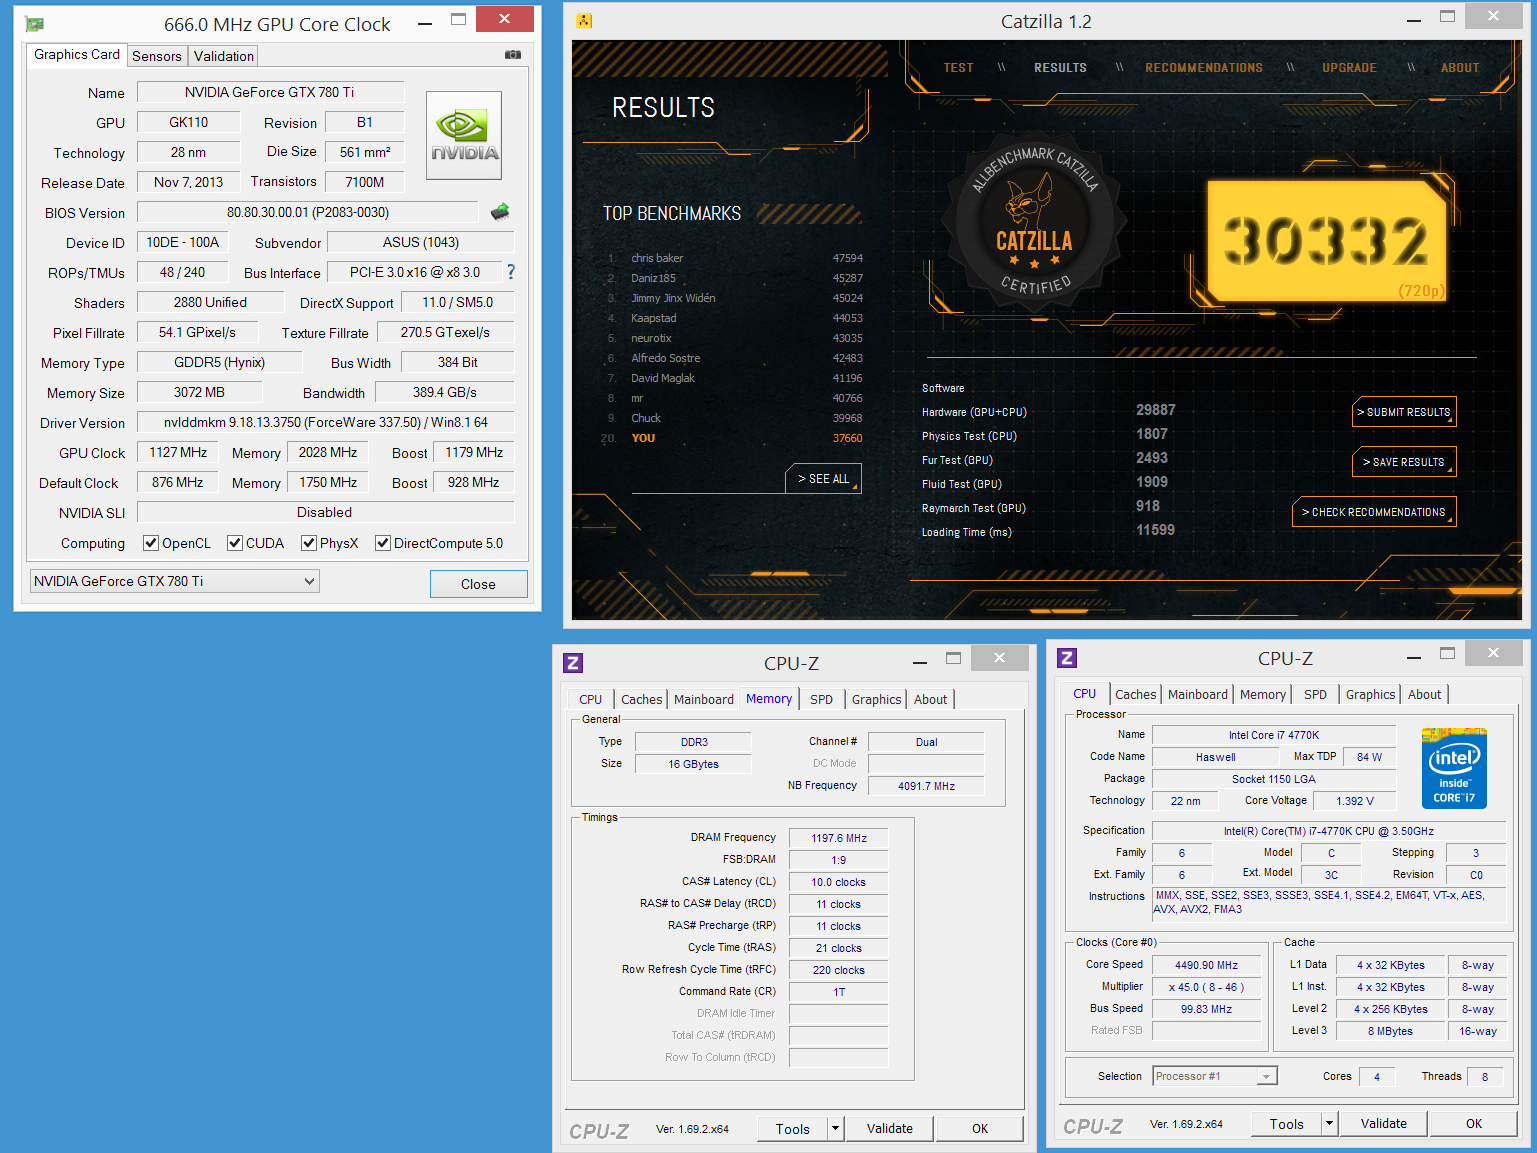Click the 30332 score display
This screenshot has width=1537, height=1153.
pos(1327,241)
